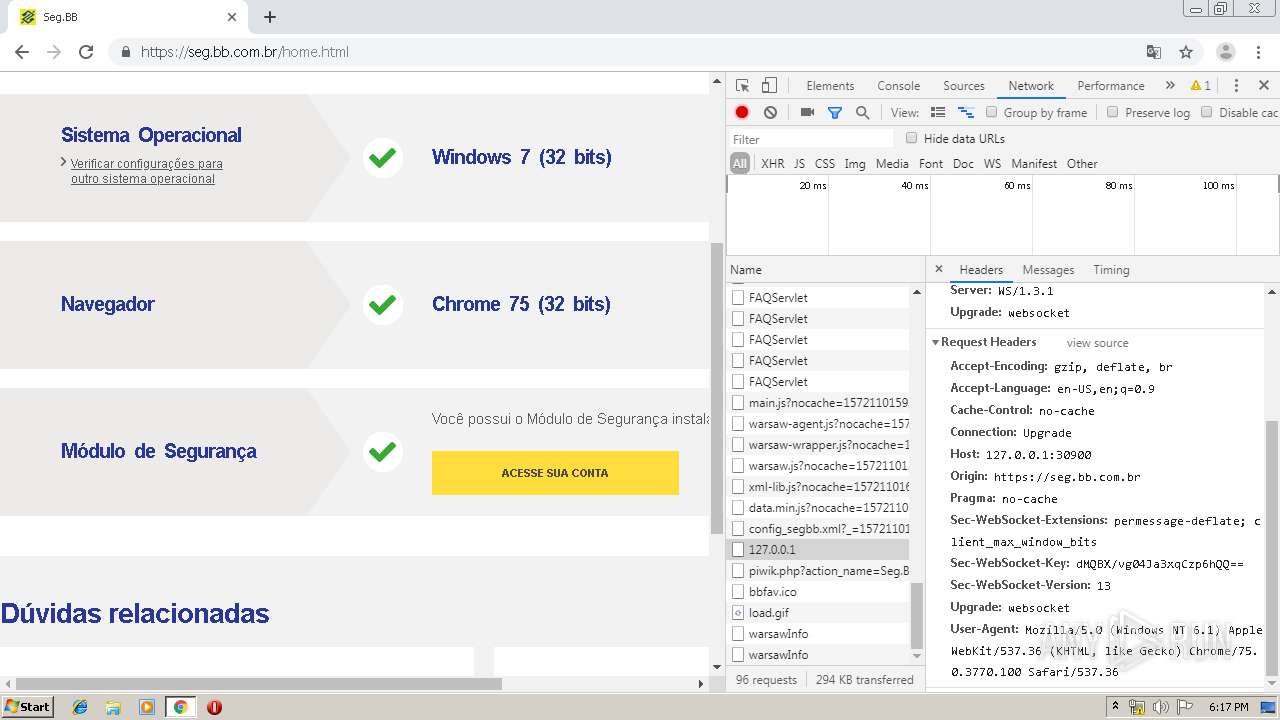Screen dimensions: 1280x720
Task: Open the Sources panel
Action: pos(964,86)
